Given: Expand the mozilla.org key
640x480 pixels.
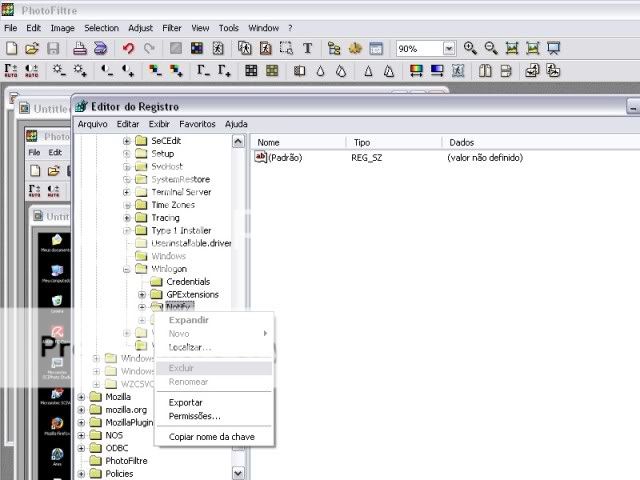Looking at the screenshot, I should click(x=81, y=410).
